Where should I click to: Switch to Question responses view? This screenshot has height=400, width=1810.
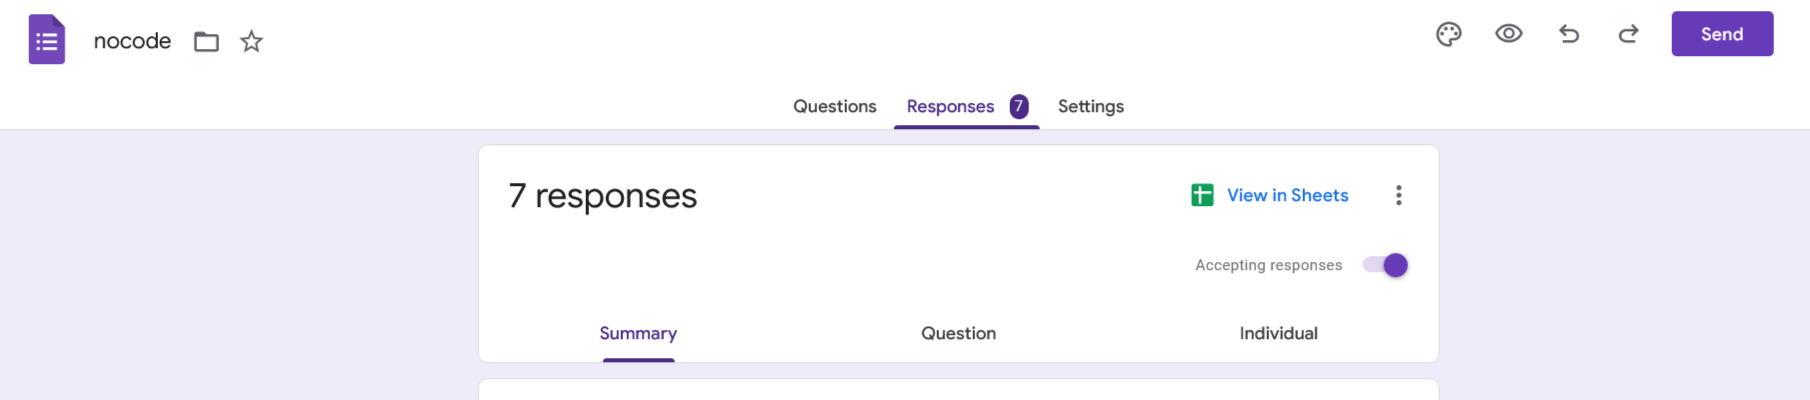pos(958,333)
